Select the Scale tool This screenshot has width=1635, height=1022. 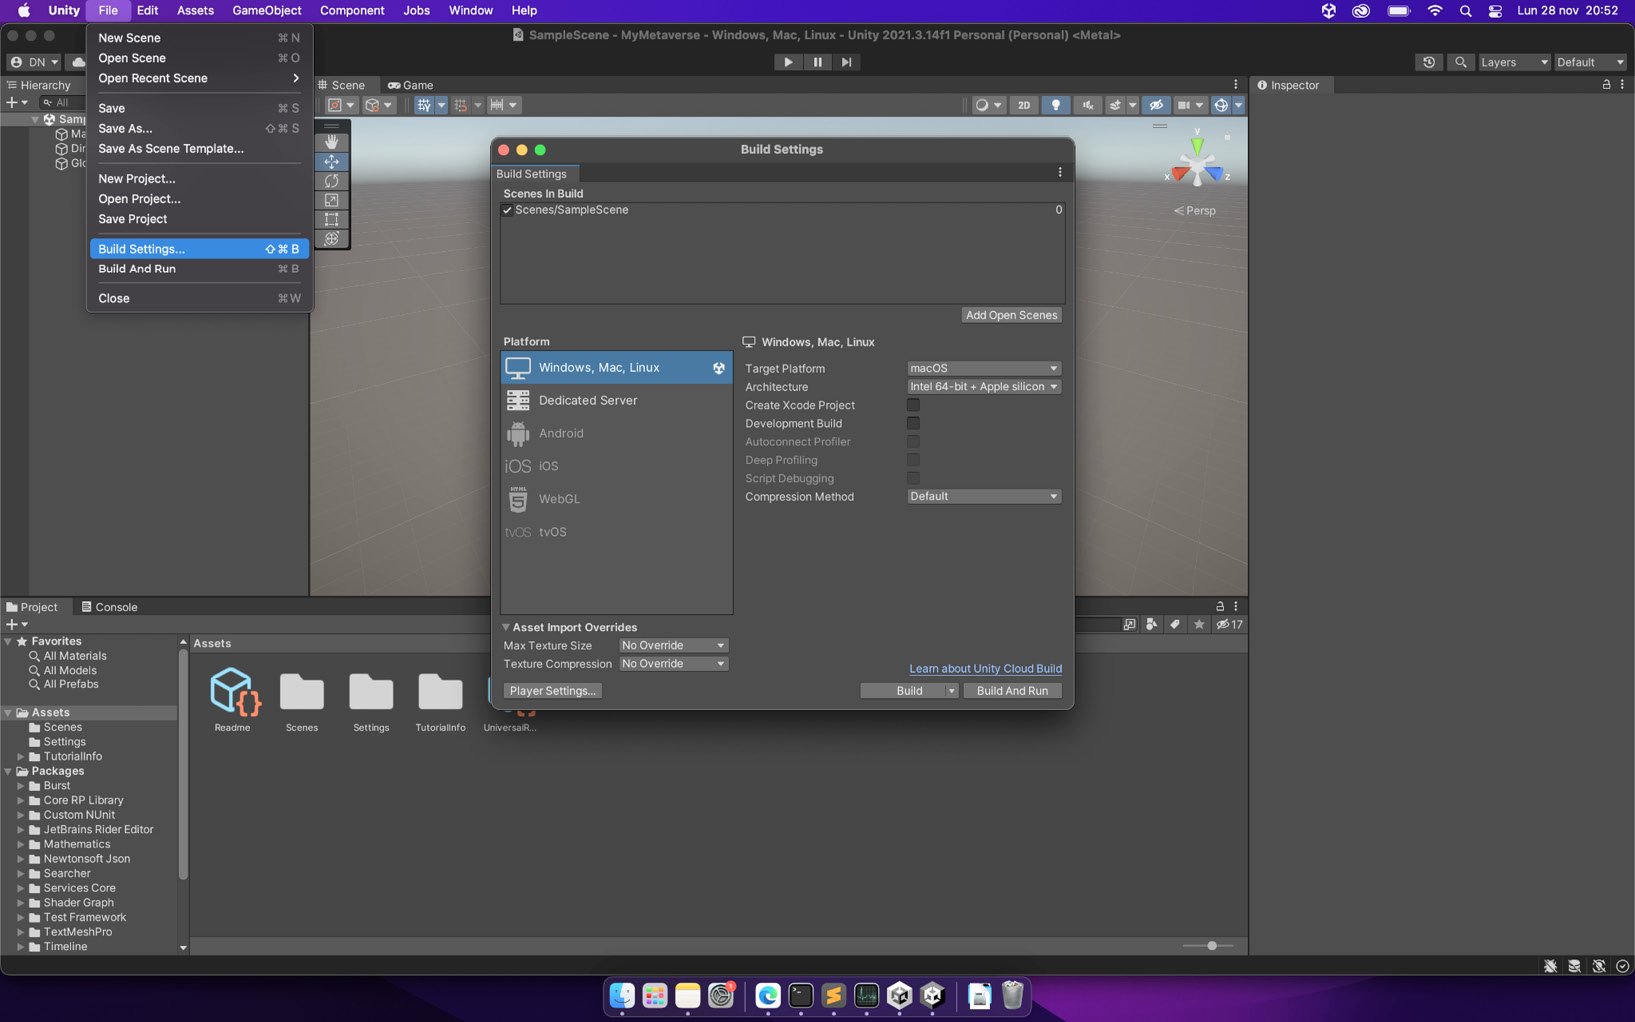click(x=332, y=200)
